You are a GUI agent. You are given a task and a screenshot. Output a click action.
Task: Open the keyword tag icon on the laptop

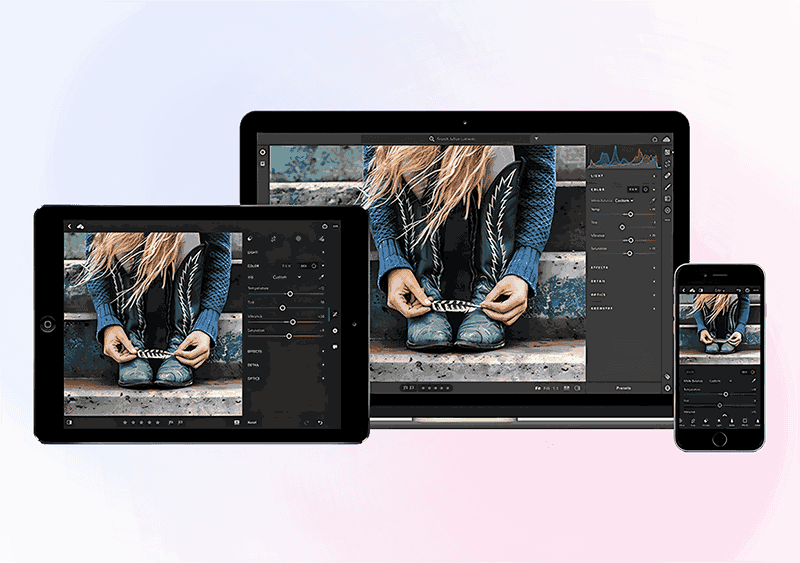pos(667,377)
